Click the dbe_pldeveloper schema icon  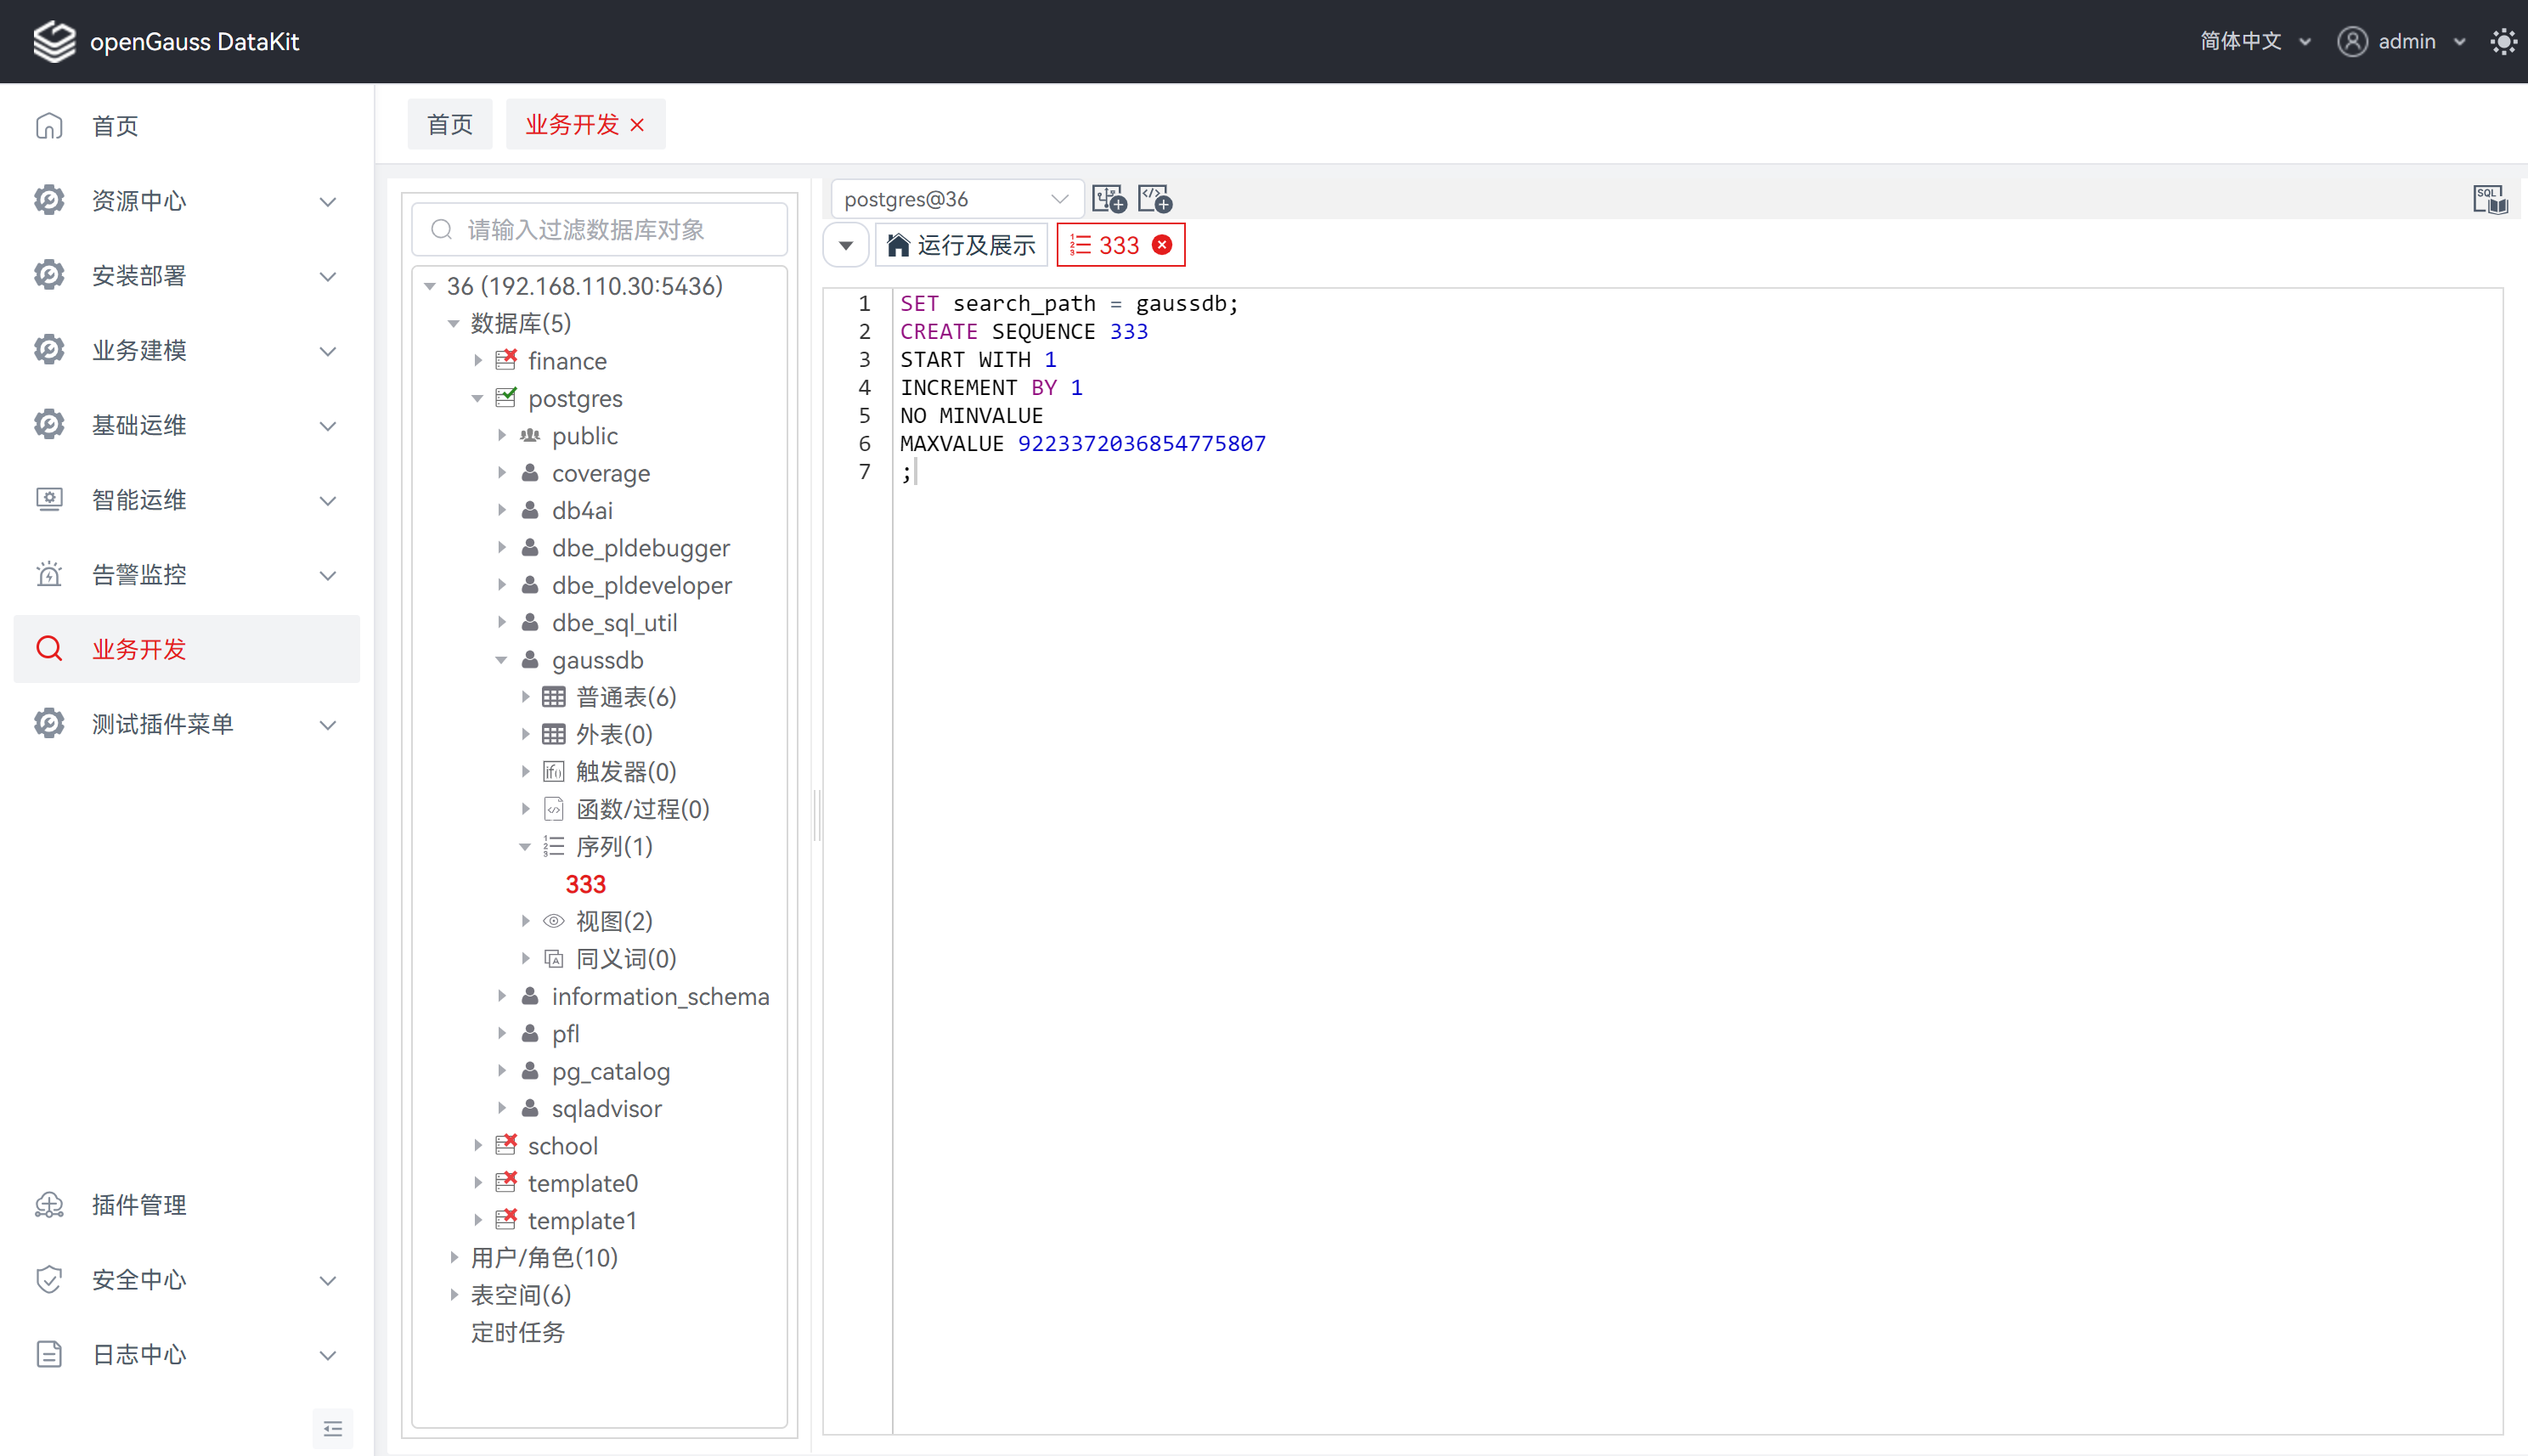pos(531,585)
